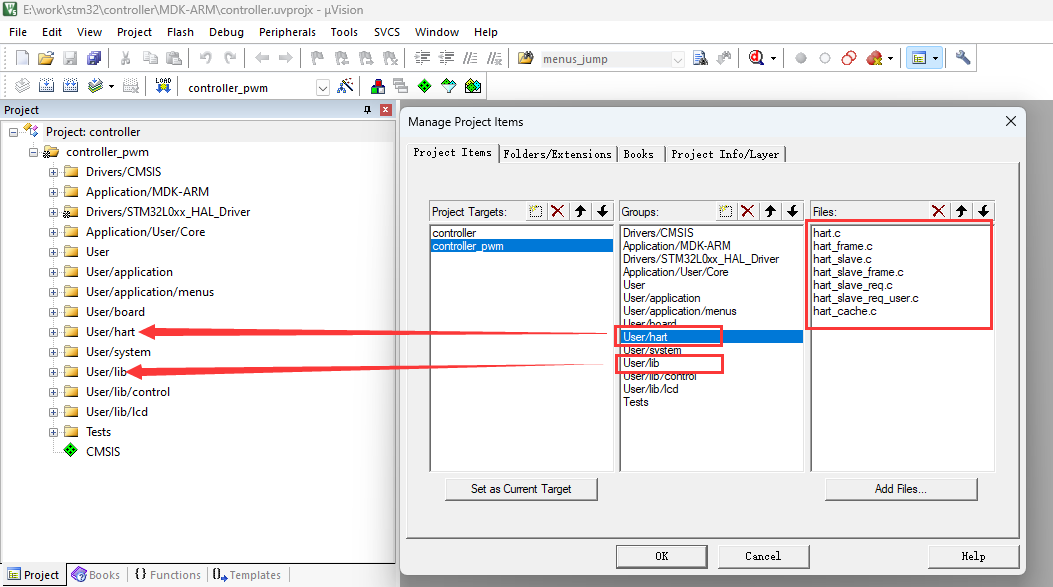Add a new group in Groups list
Image resolution: width=1053 pixels, height=587 pixels.
click(726, 211)
